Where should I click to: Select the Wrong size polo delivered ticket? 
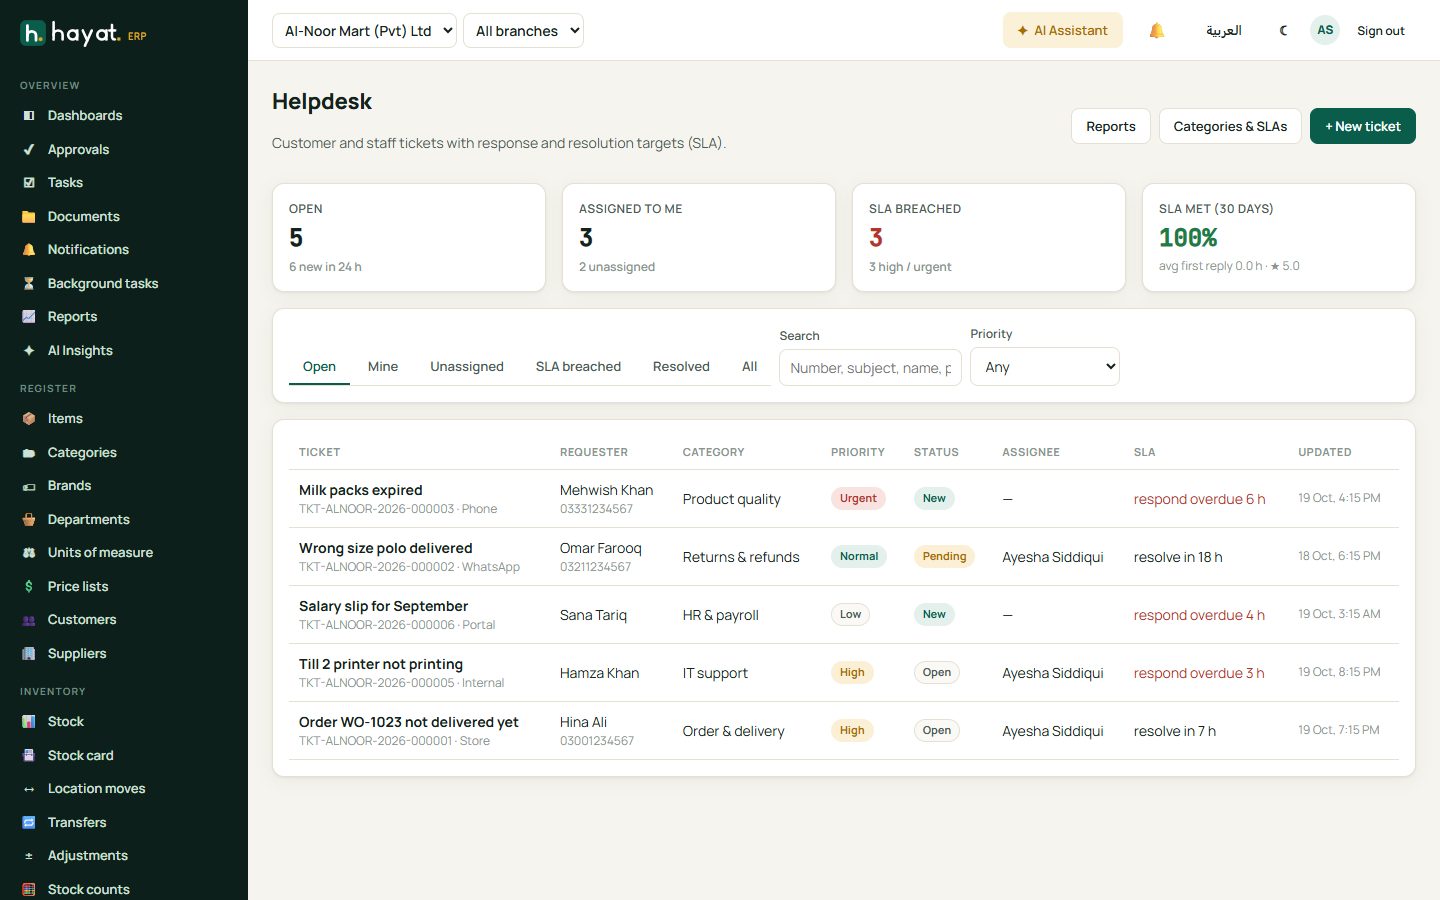386,548
